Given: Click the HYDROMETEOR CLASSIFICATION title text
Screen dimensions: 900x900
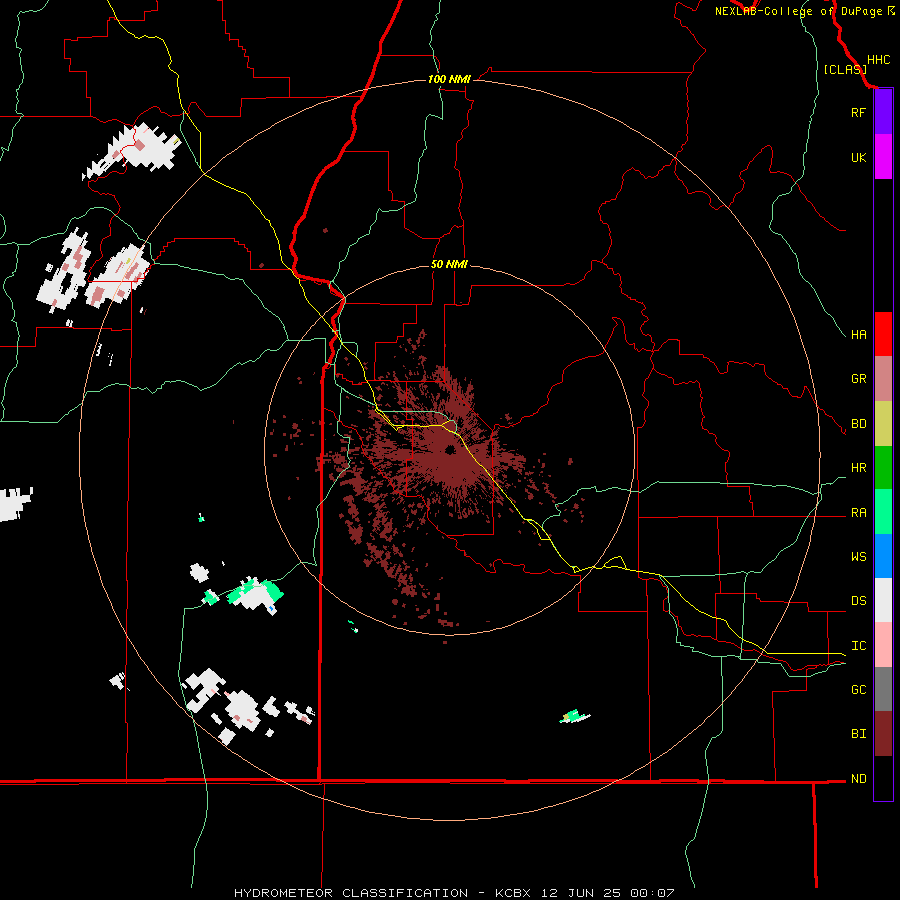Looking at the screenshot, I should click(351, 893).
